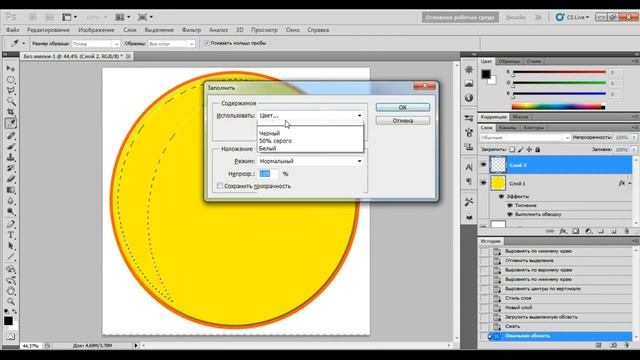Image resolution: width=640 pixels, height=360 pixels.
Task: Toggle visibility of Эффекты
Action: coord(501,196)
